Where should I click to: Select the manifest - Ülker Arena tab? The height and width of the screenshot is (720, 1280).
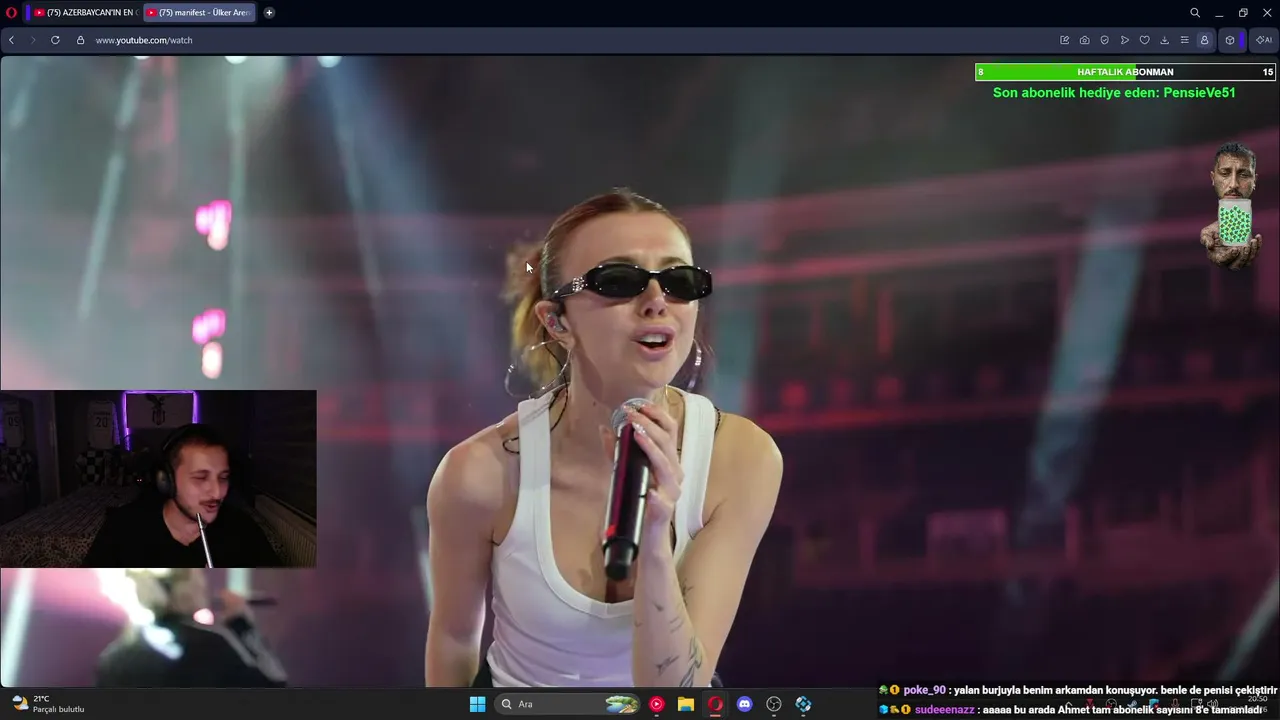tap(199, 13)
